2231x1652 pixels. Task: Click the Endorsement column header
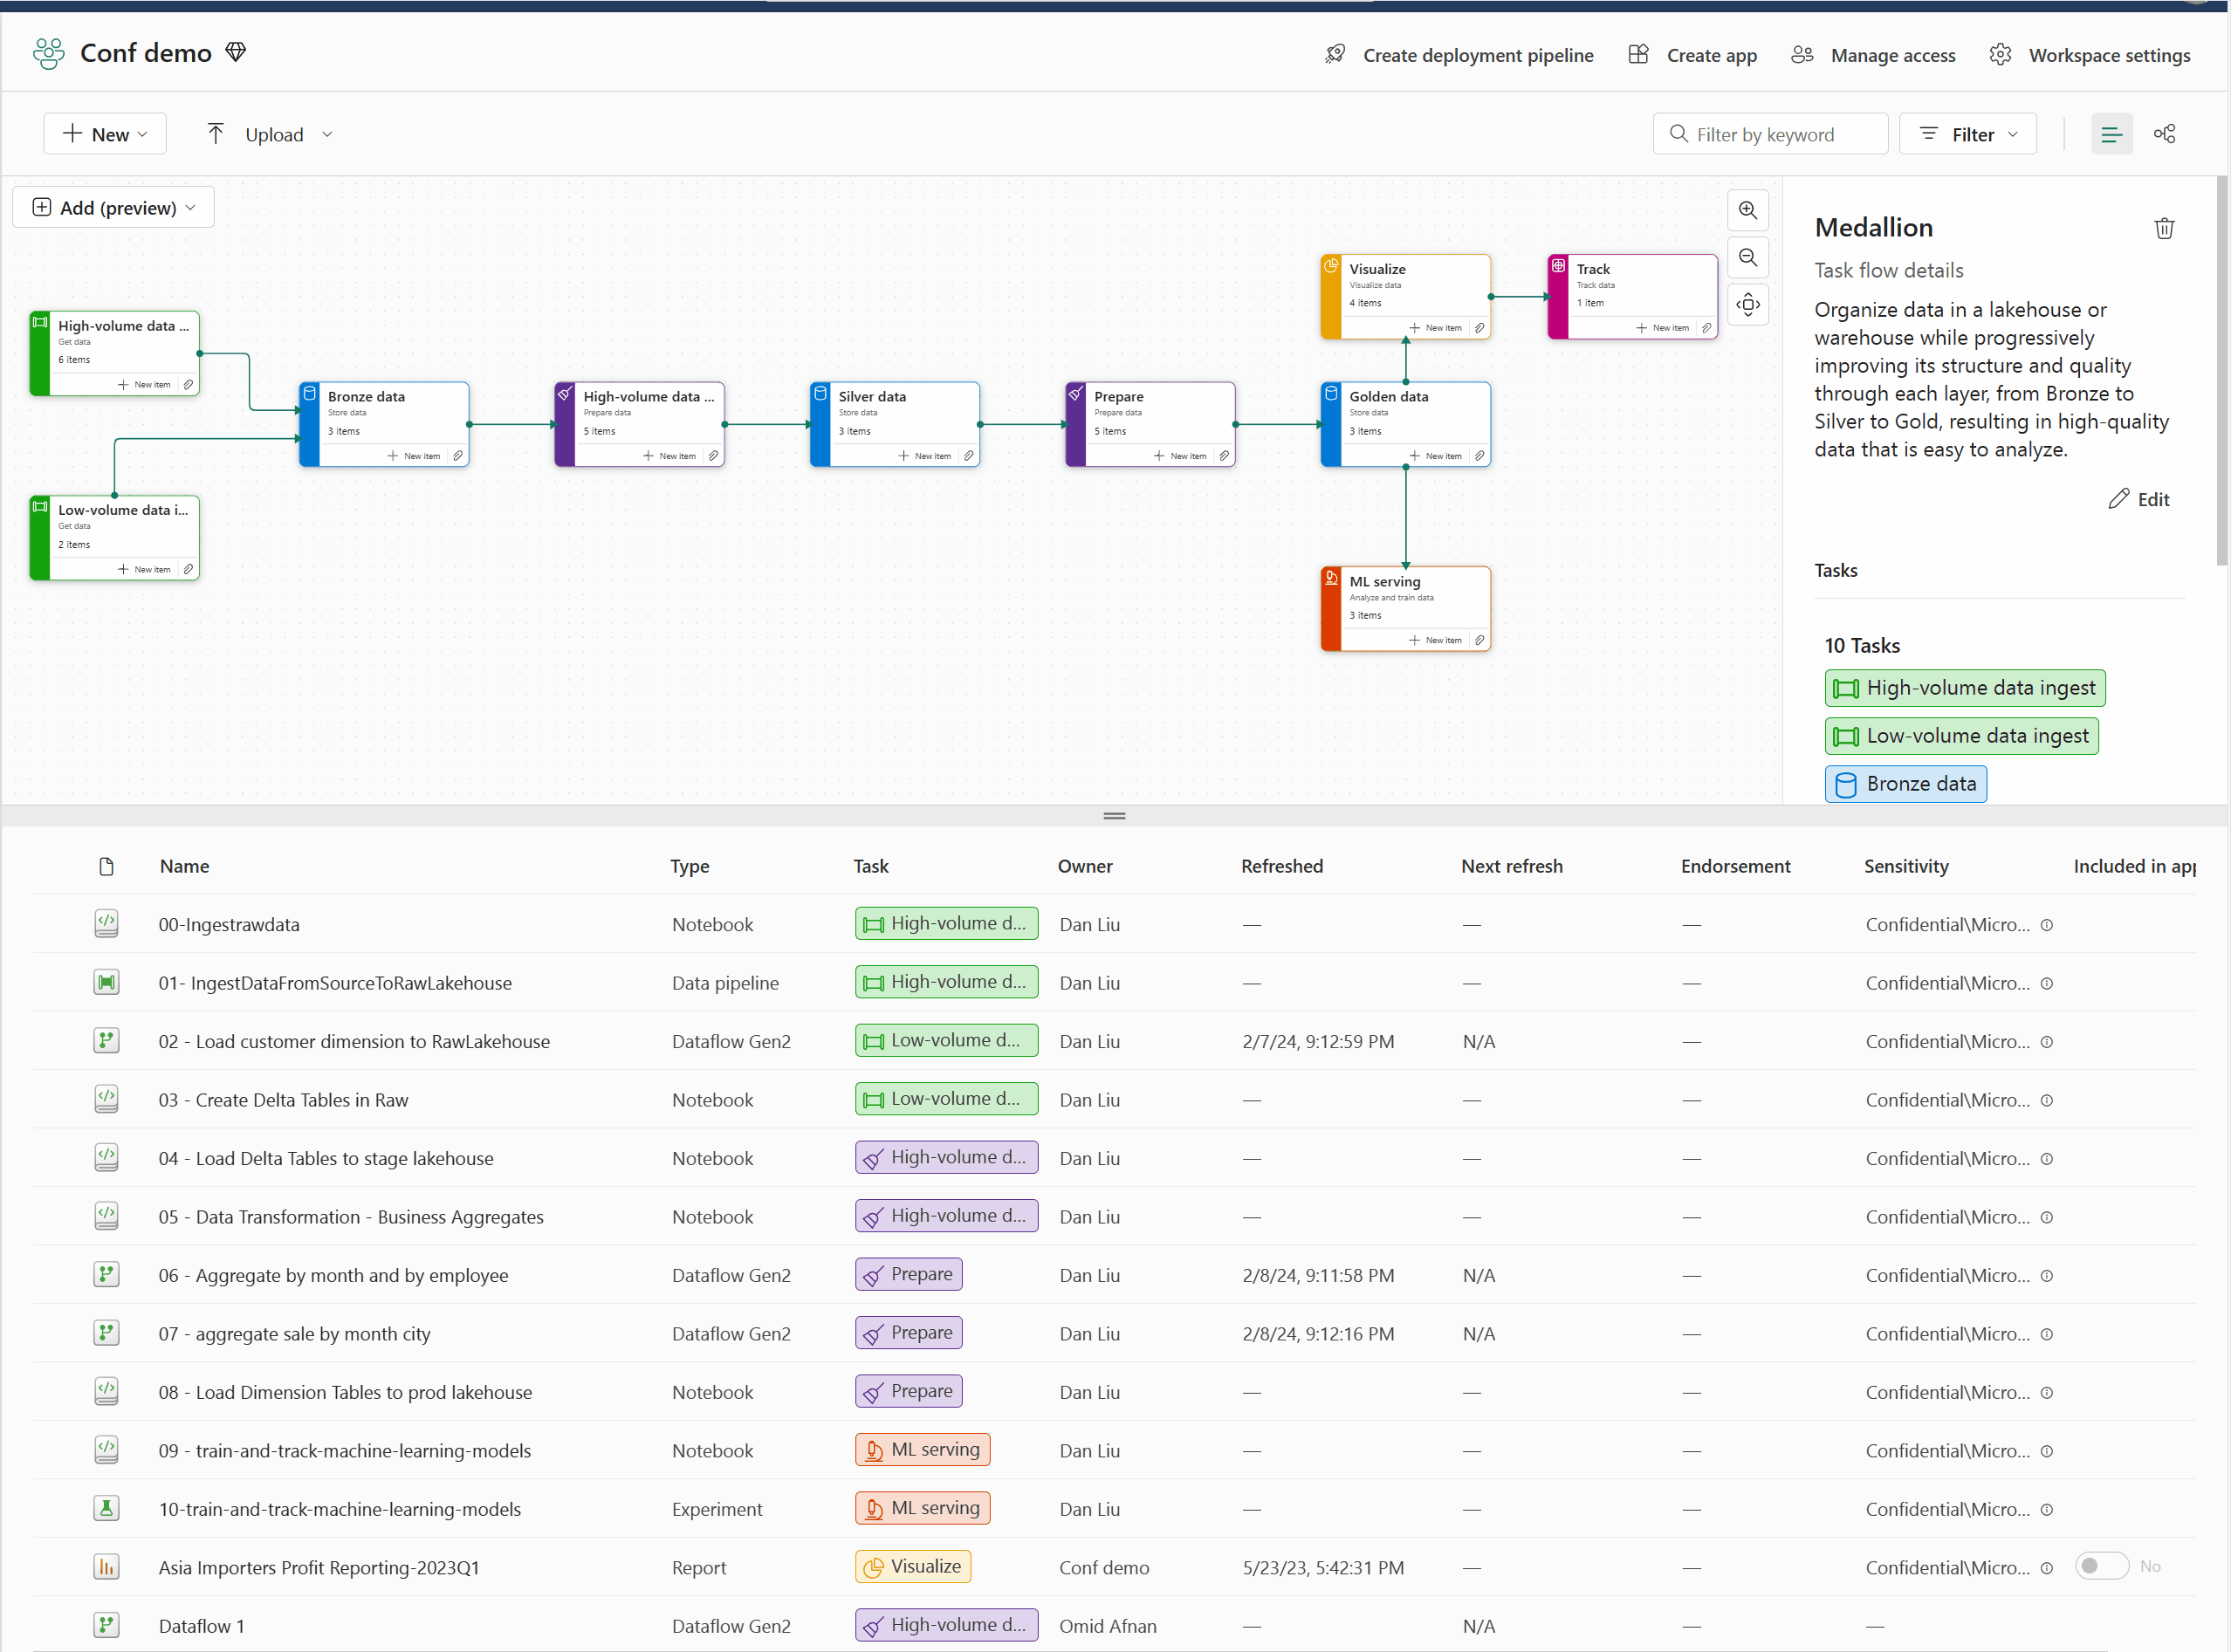(x=1735, y=866)
